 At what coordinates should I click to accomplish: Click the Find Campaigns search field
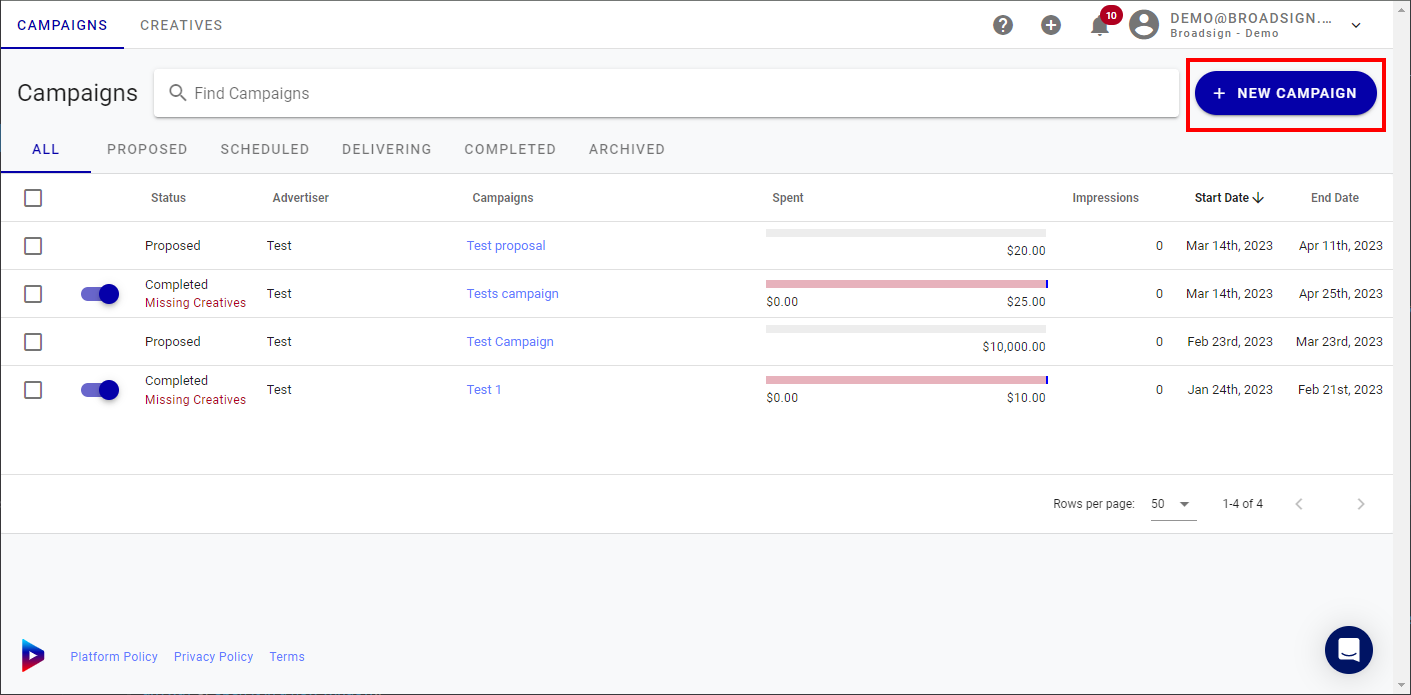click(x=680, y=93)
